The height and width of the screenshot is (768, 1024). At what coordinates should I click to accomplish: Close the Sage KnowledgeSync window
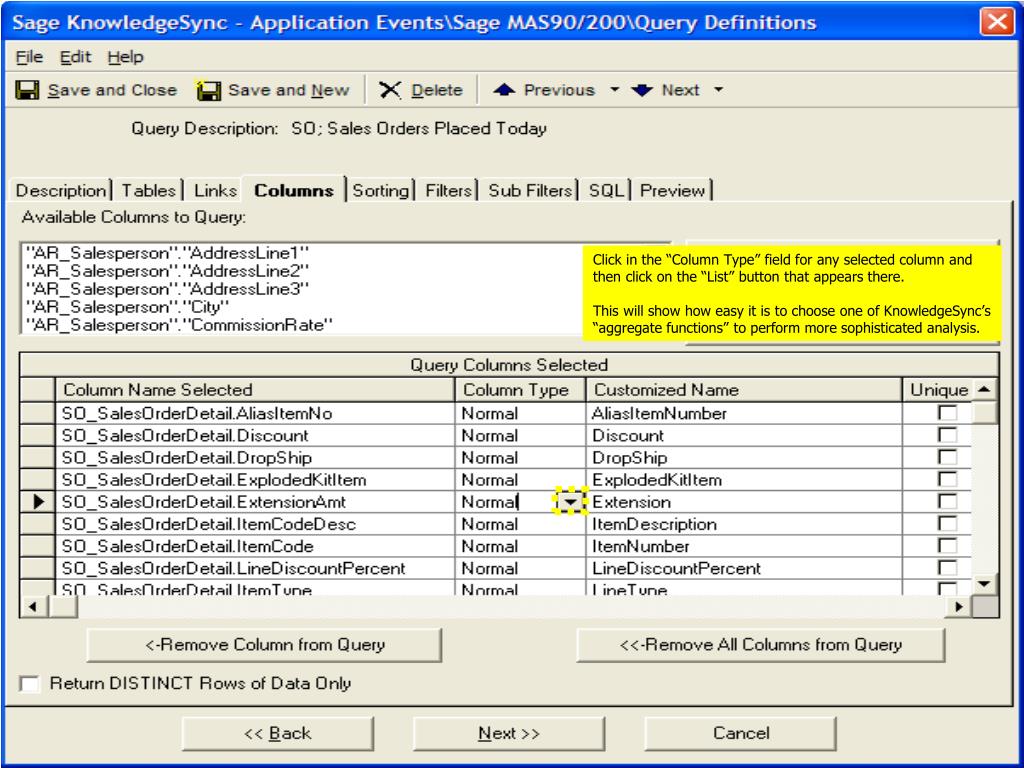[997, 22]
